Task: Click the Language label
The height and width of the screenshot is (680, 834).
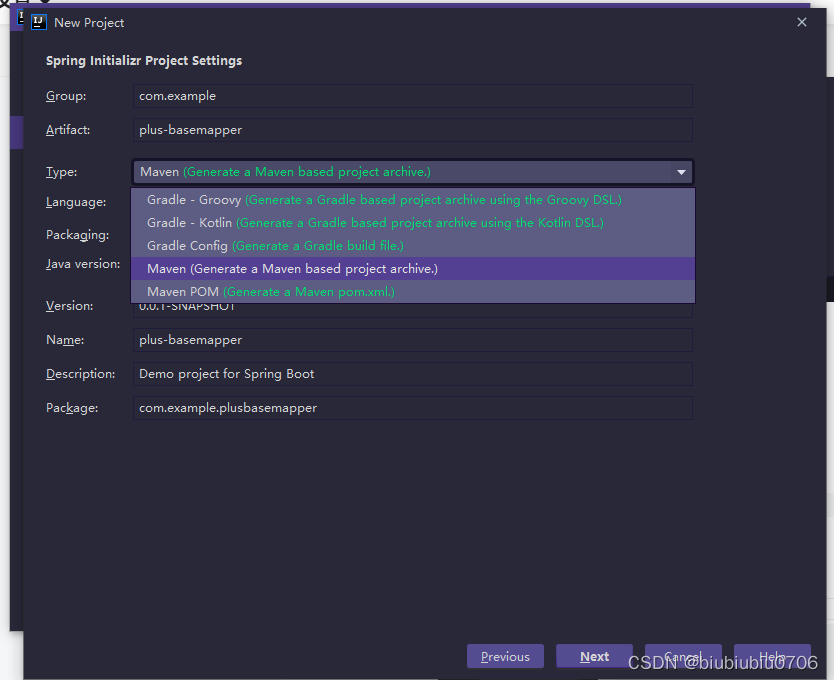Action: coord(76,202)
